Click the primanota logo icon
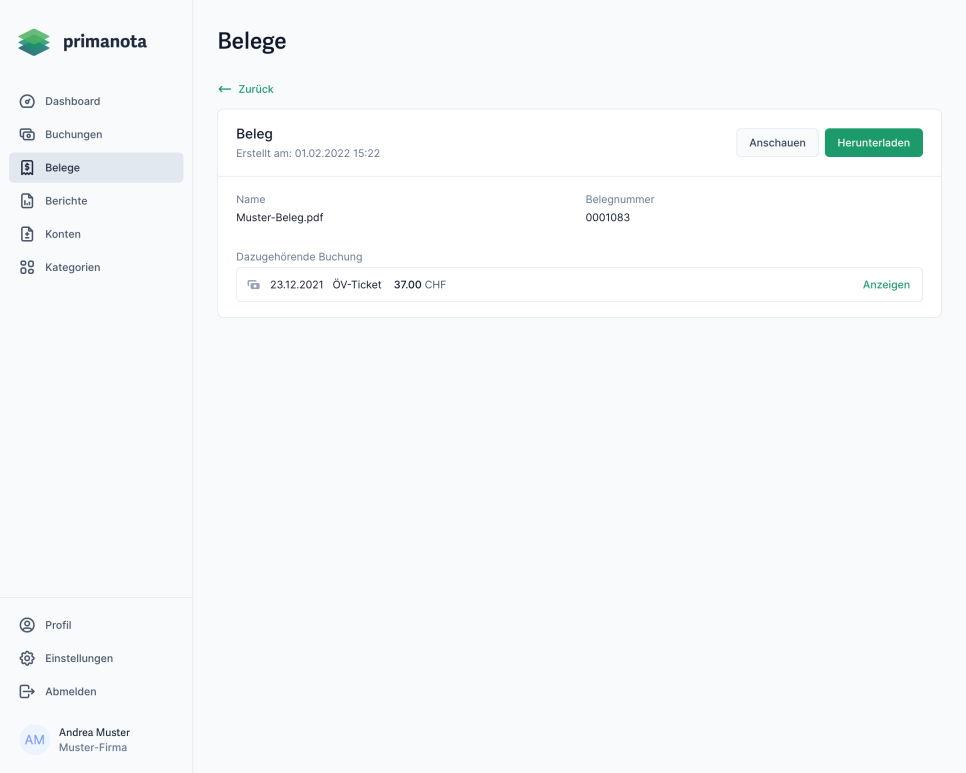 point(34,42)
